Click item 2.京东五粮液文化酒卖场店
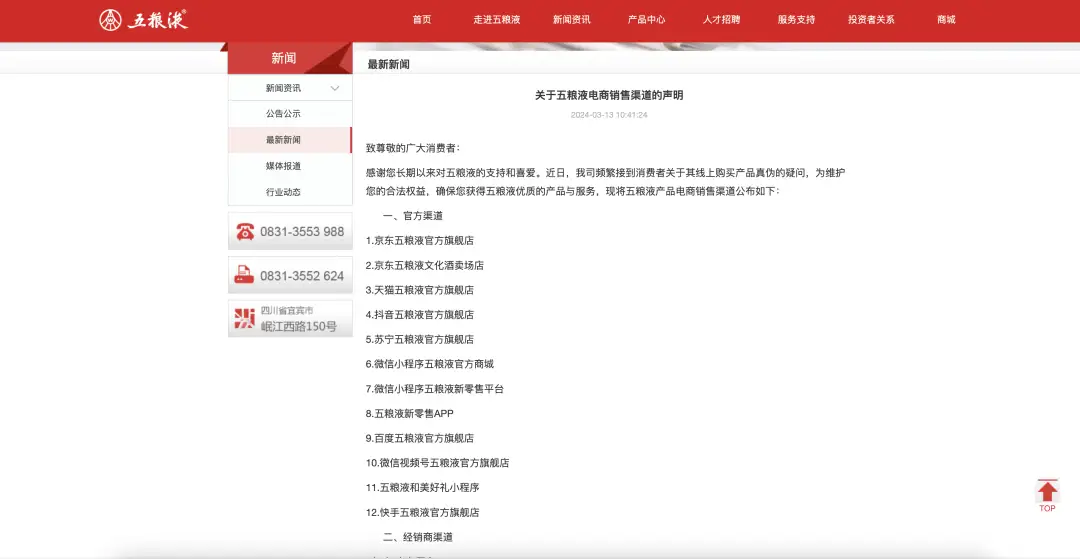This screenshot has width=1080, height=559. (x=424, y=265)
